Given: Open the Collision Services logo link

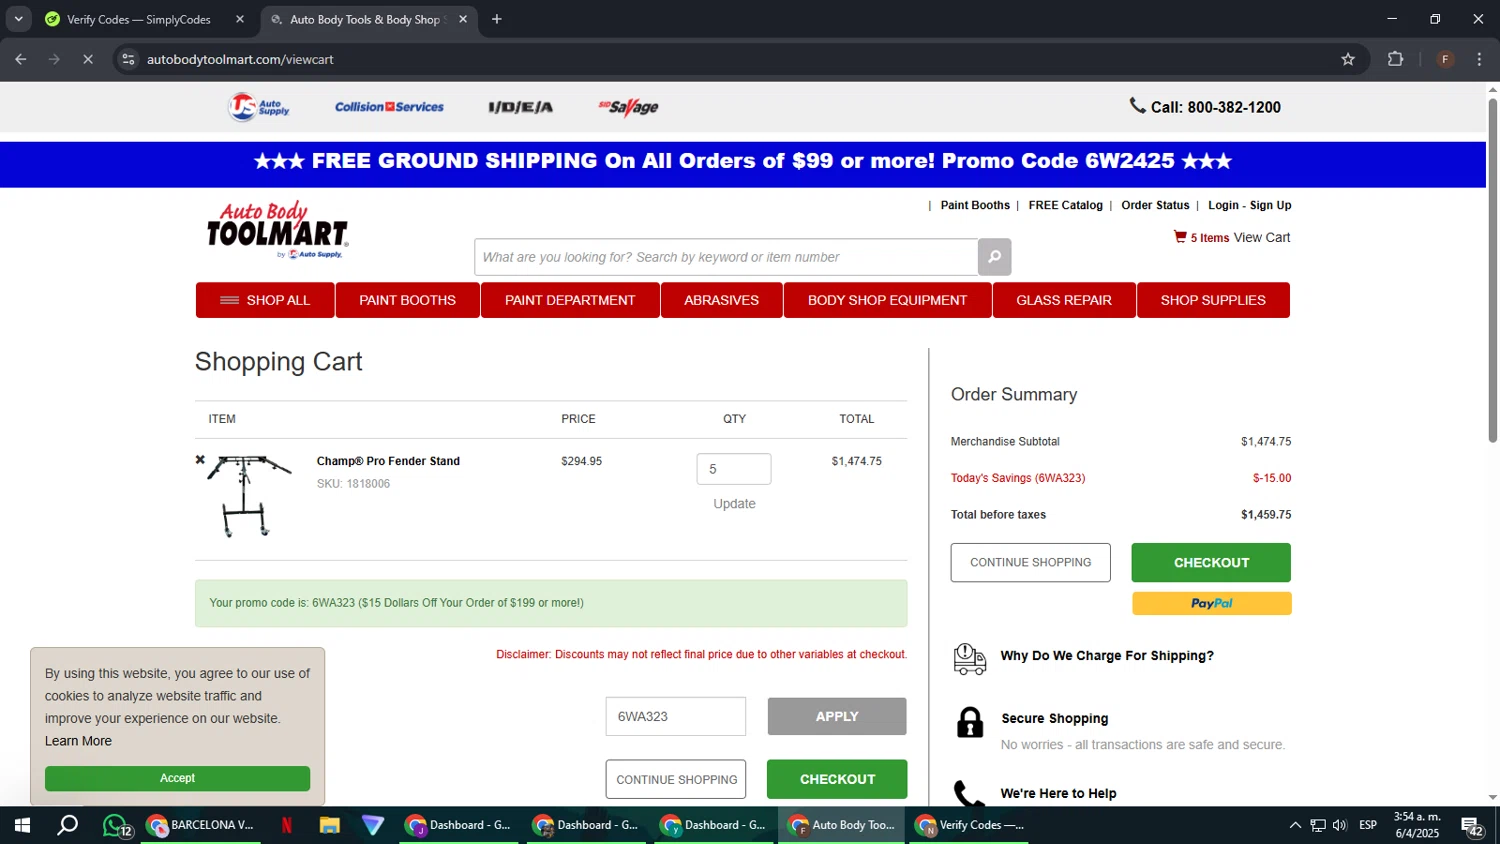Looking at the screenshot, I should click(389, 107).
